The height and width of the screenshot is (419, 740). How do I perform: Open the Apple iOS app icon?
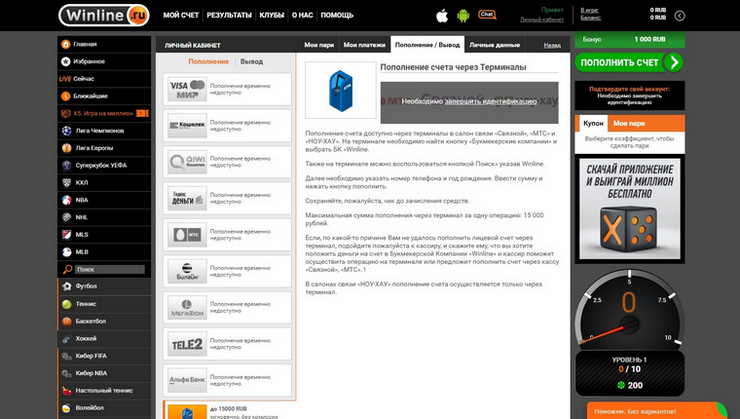point(442,16)
